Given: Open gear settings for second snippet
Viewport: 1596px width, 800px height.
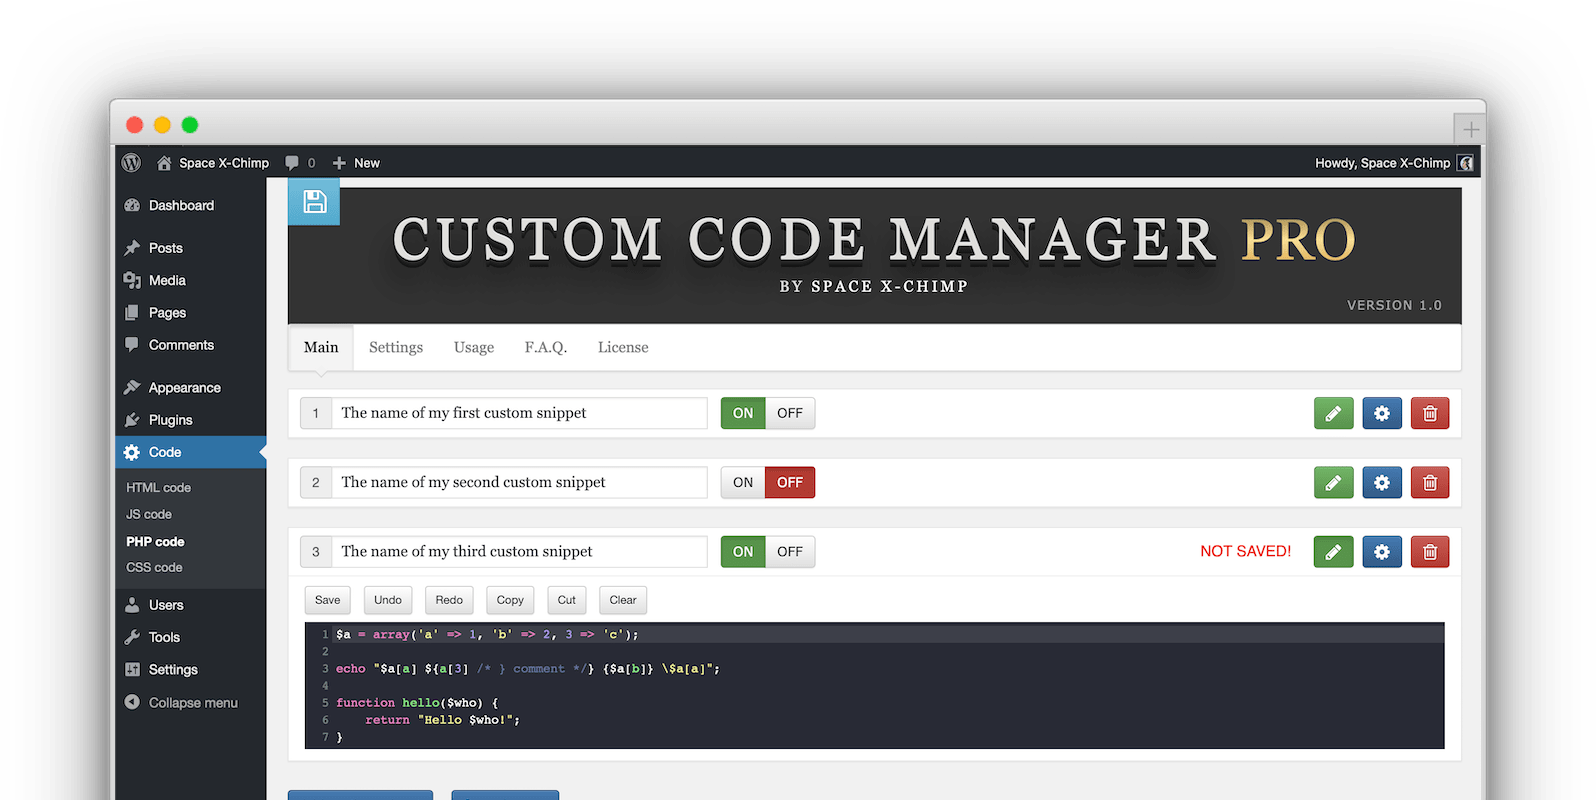Looking at the screenshot, I should [1382, 482].
